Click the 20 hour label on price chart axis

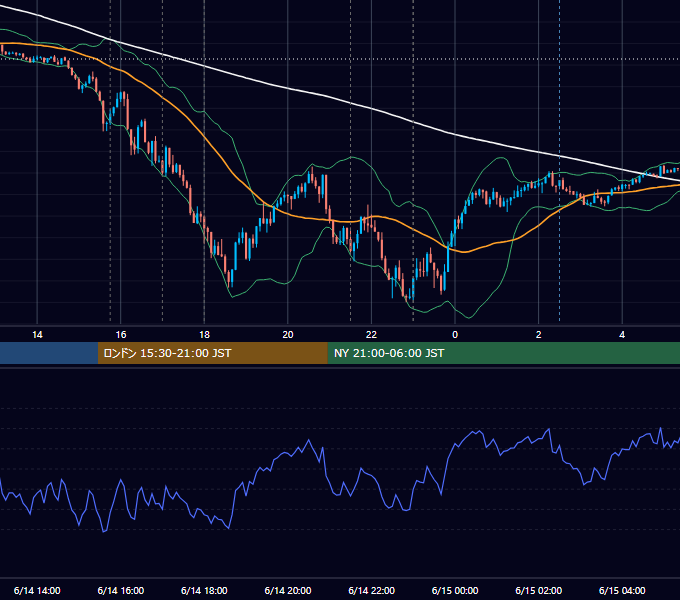288,335
